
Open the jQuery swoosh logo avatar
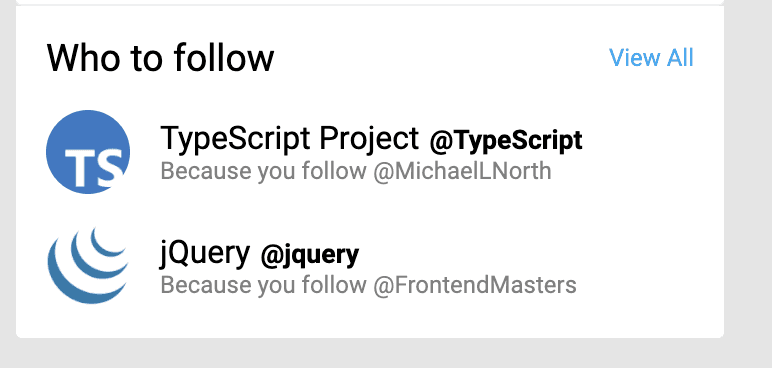pos(88,265)
